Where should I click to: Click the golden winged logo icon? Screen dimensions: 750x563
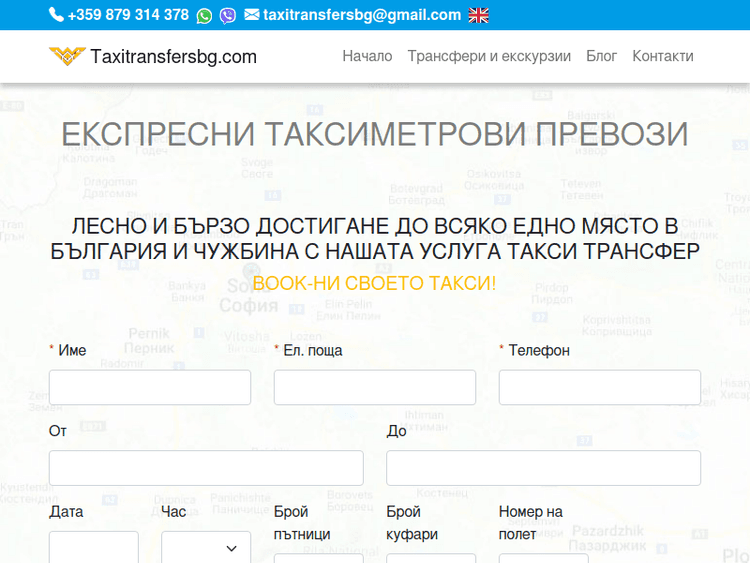67,56
